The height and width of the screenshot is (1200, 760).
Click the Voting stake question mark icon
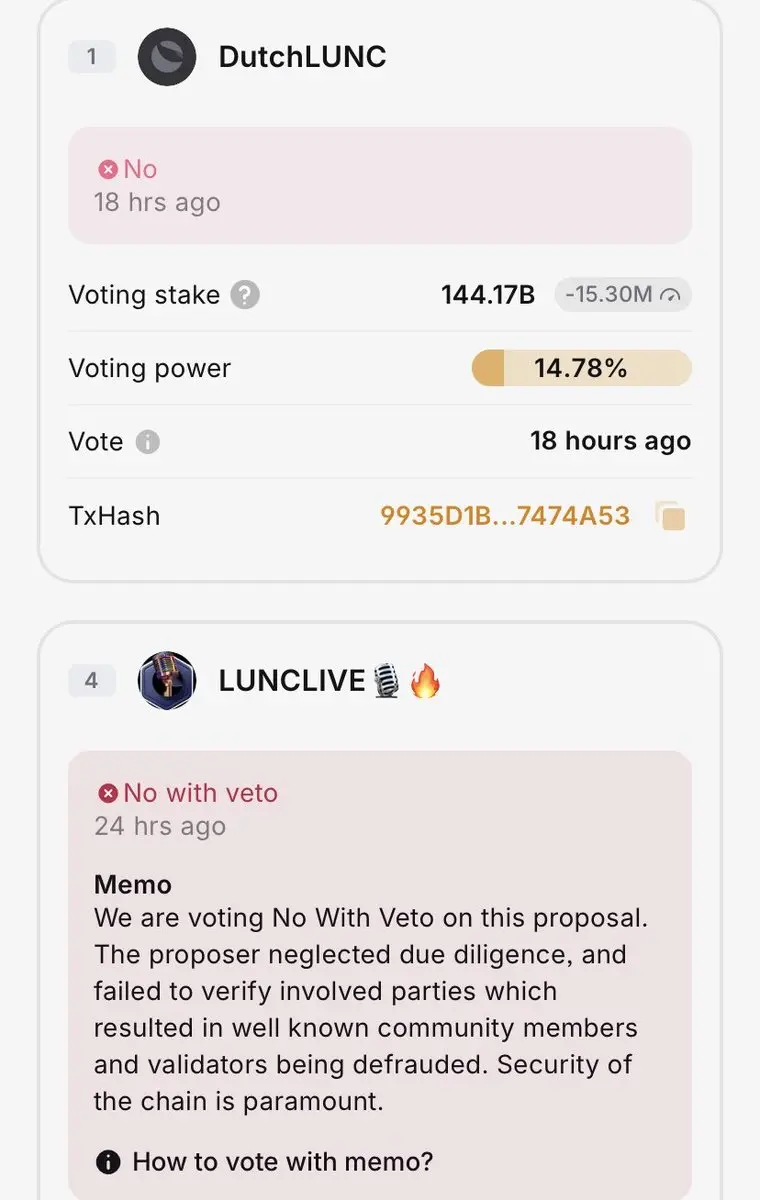245,295
